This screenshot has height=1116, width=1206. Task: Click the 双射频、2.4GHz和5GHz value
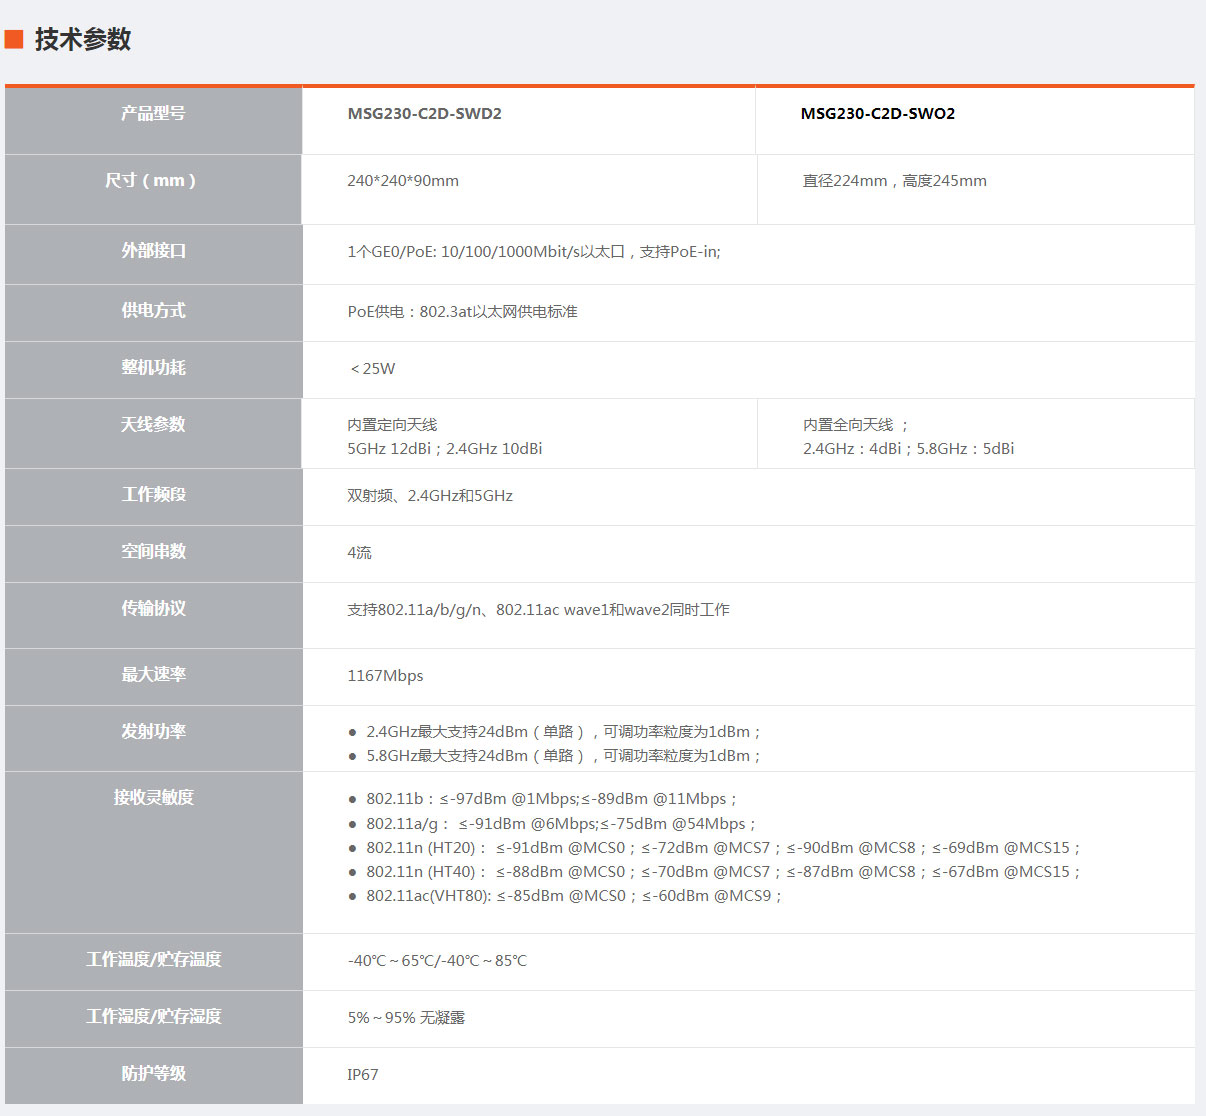(430, 496)
